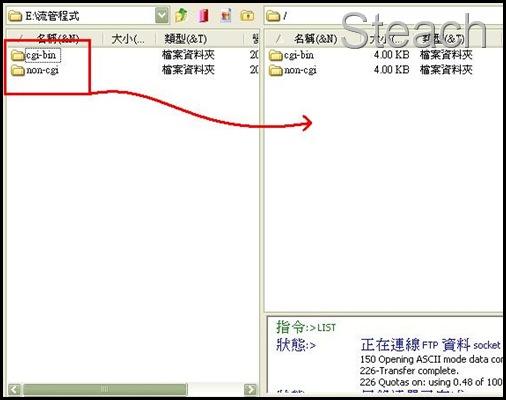Open the local path dropdown arrow
This screenshot has height=400, width=506.
coord(162,16)
